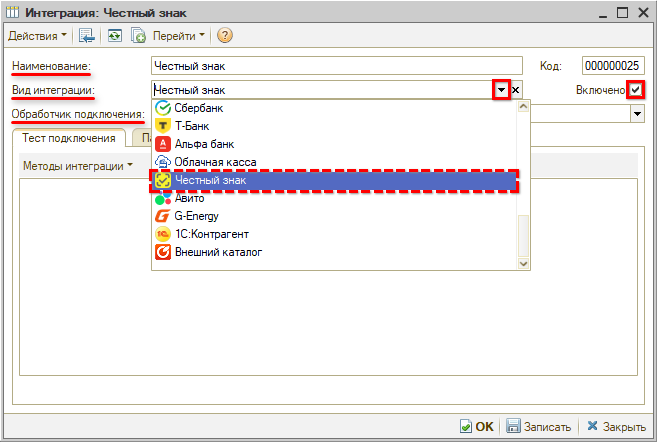Click the first toolbar icon after Действия
The height and width of the screenshot is (442, 657).
click(88, 36)
